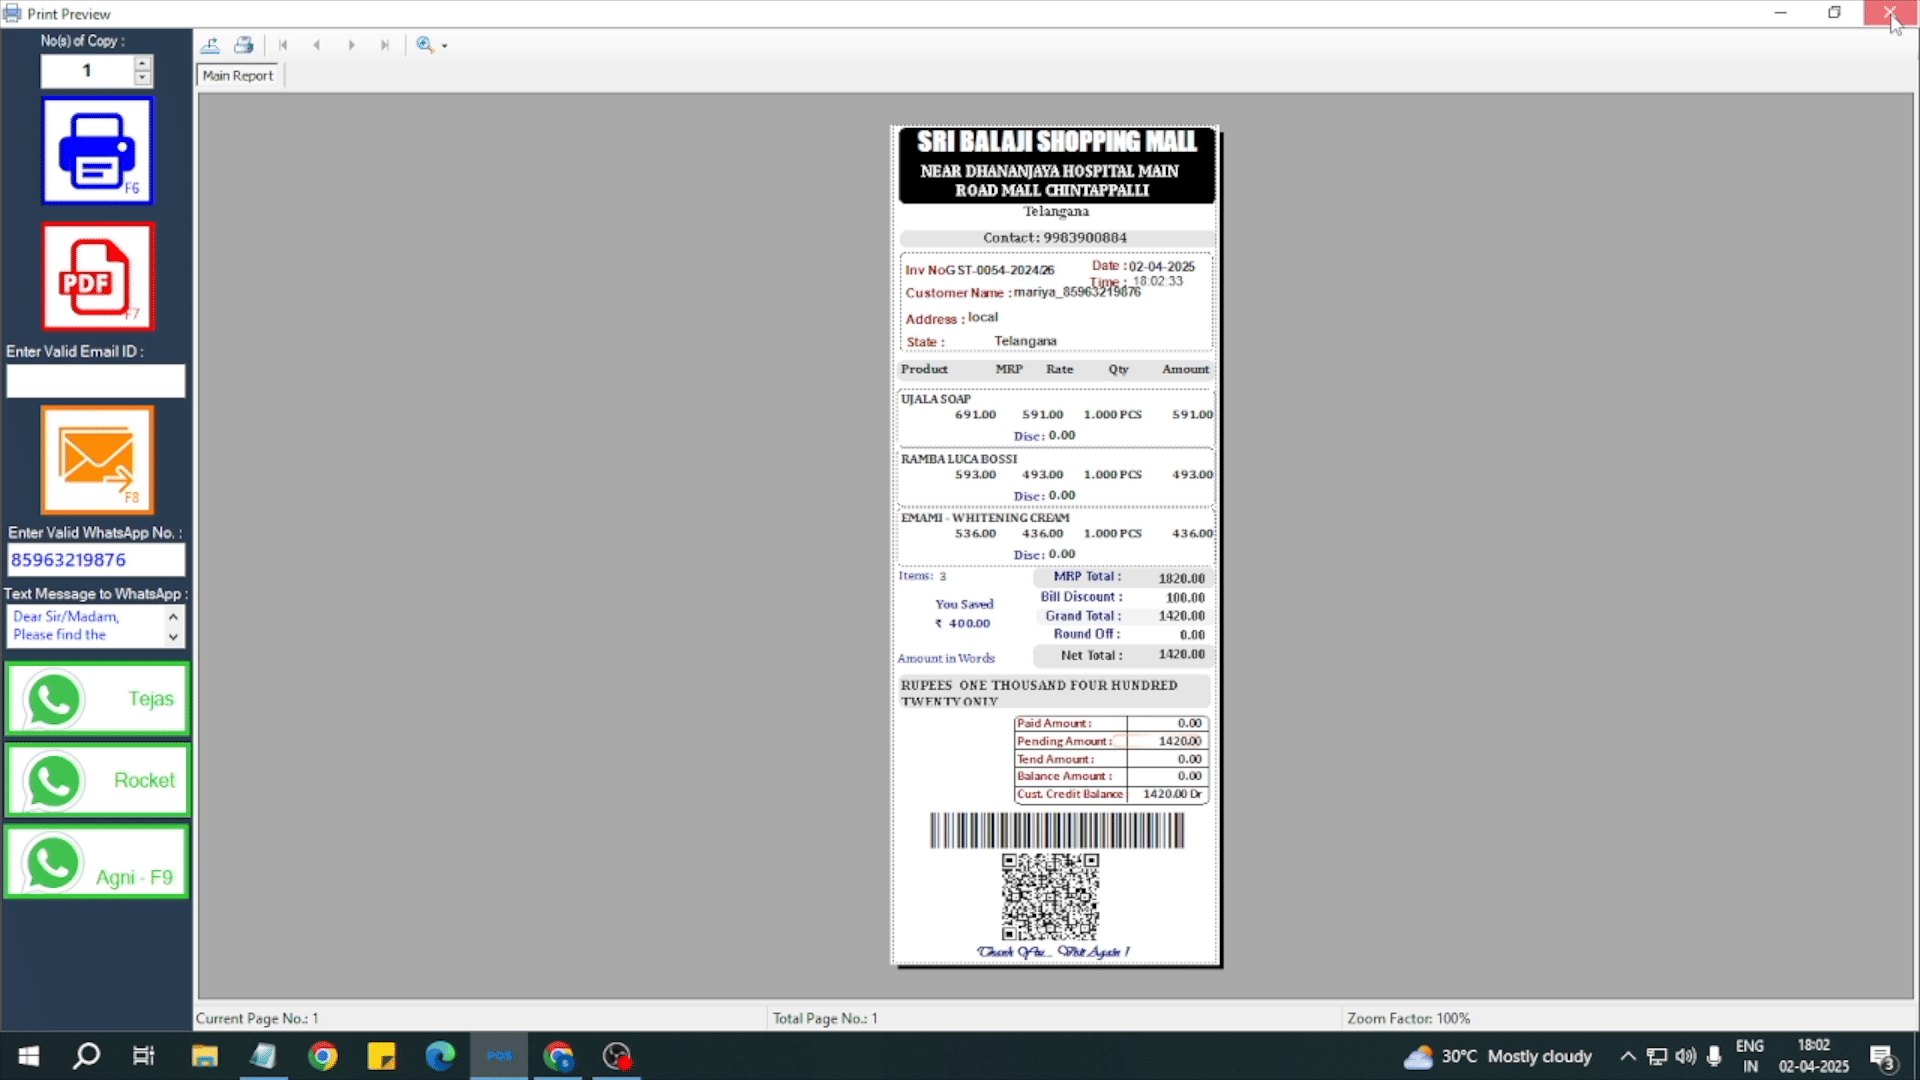1920x1080 pixels.
Task: Go to first page toolbar icon
Action: [x=283, y=45]
